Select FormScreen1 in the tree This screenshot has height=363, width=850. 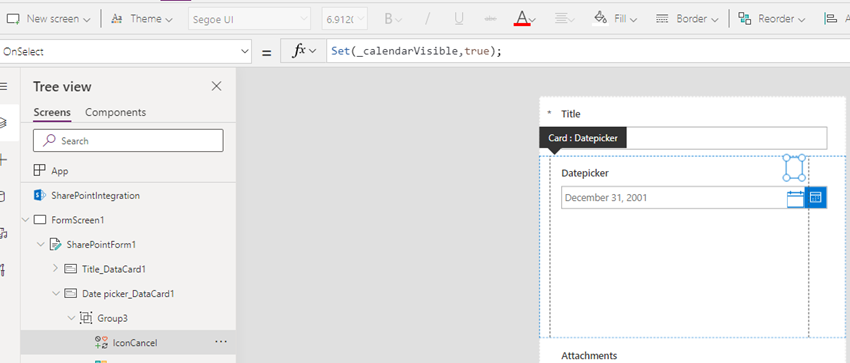[x=78, y=220]
